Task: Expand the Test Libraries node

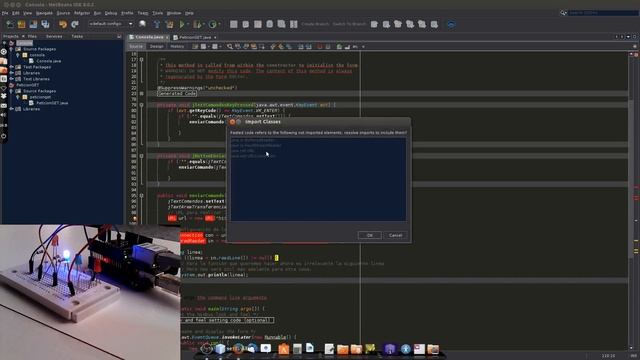Action: pos(11,79)
